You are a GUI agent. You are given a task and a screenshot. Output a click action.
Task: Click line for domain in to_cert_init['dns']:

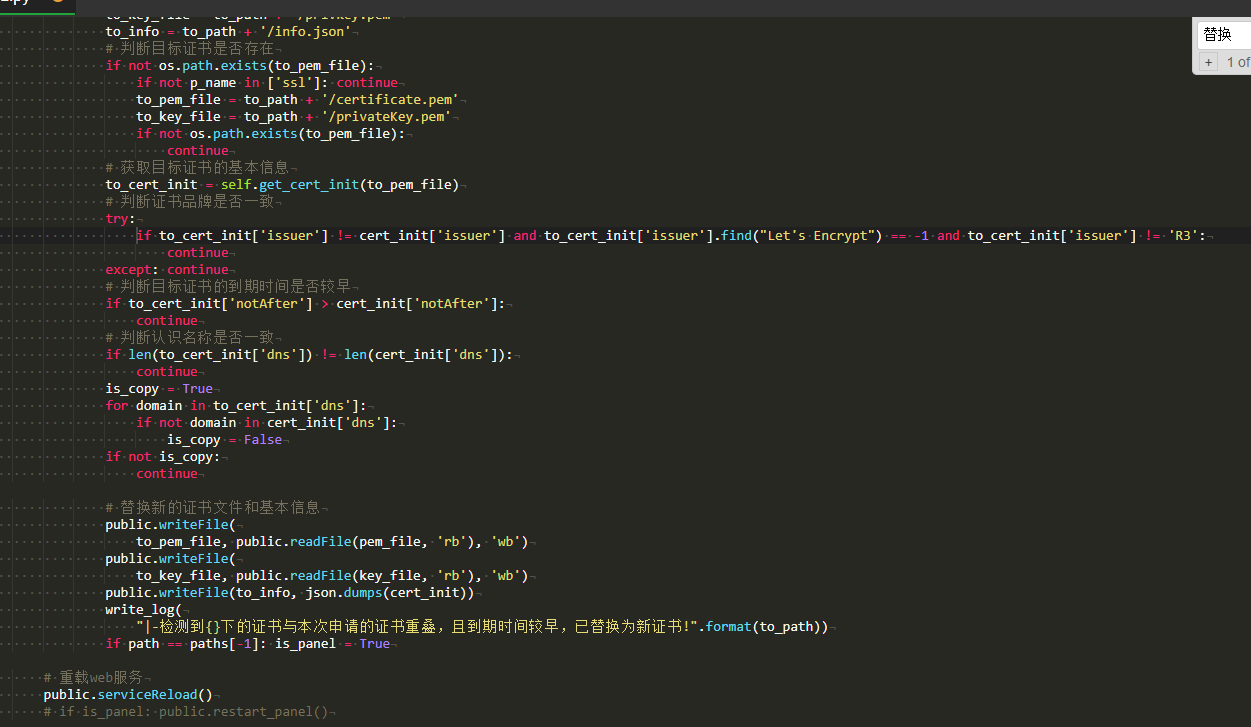(236, 406)
